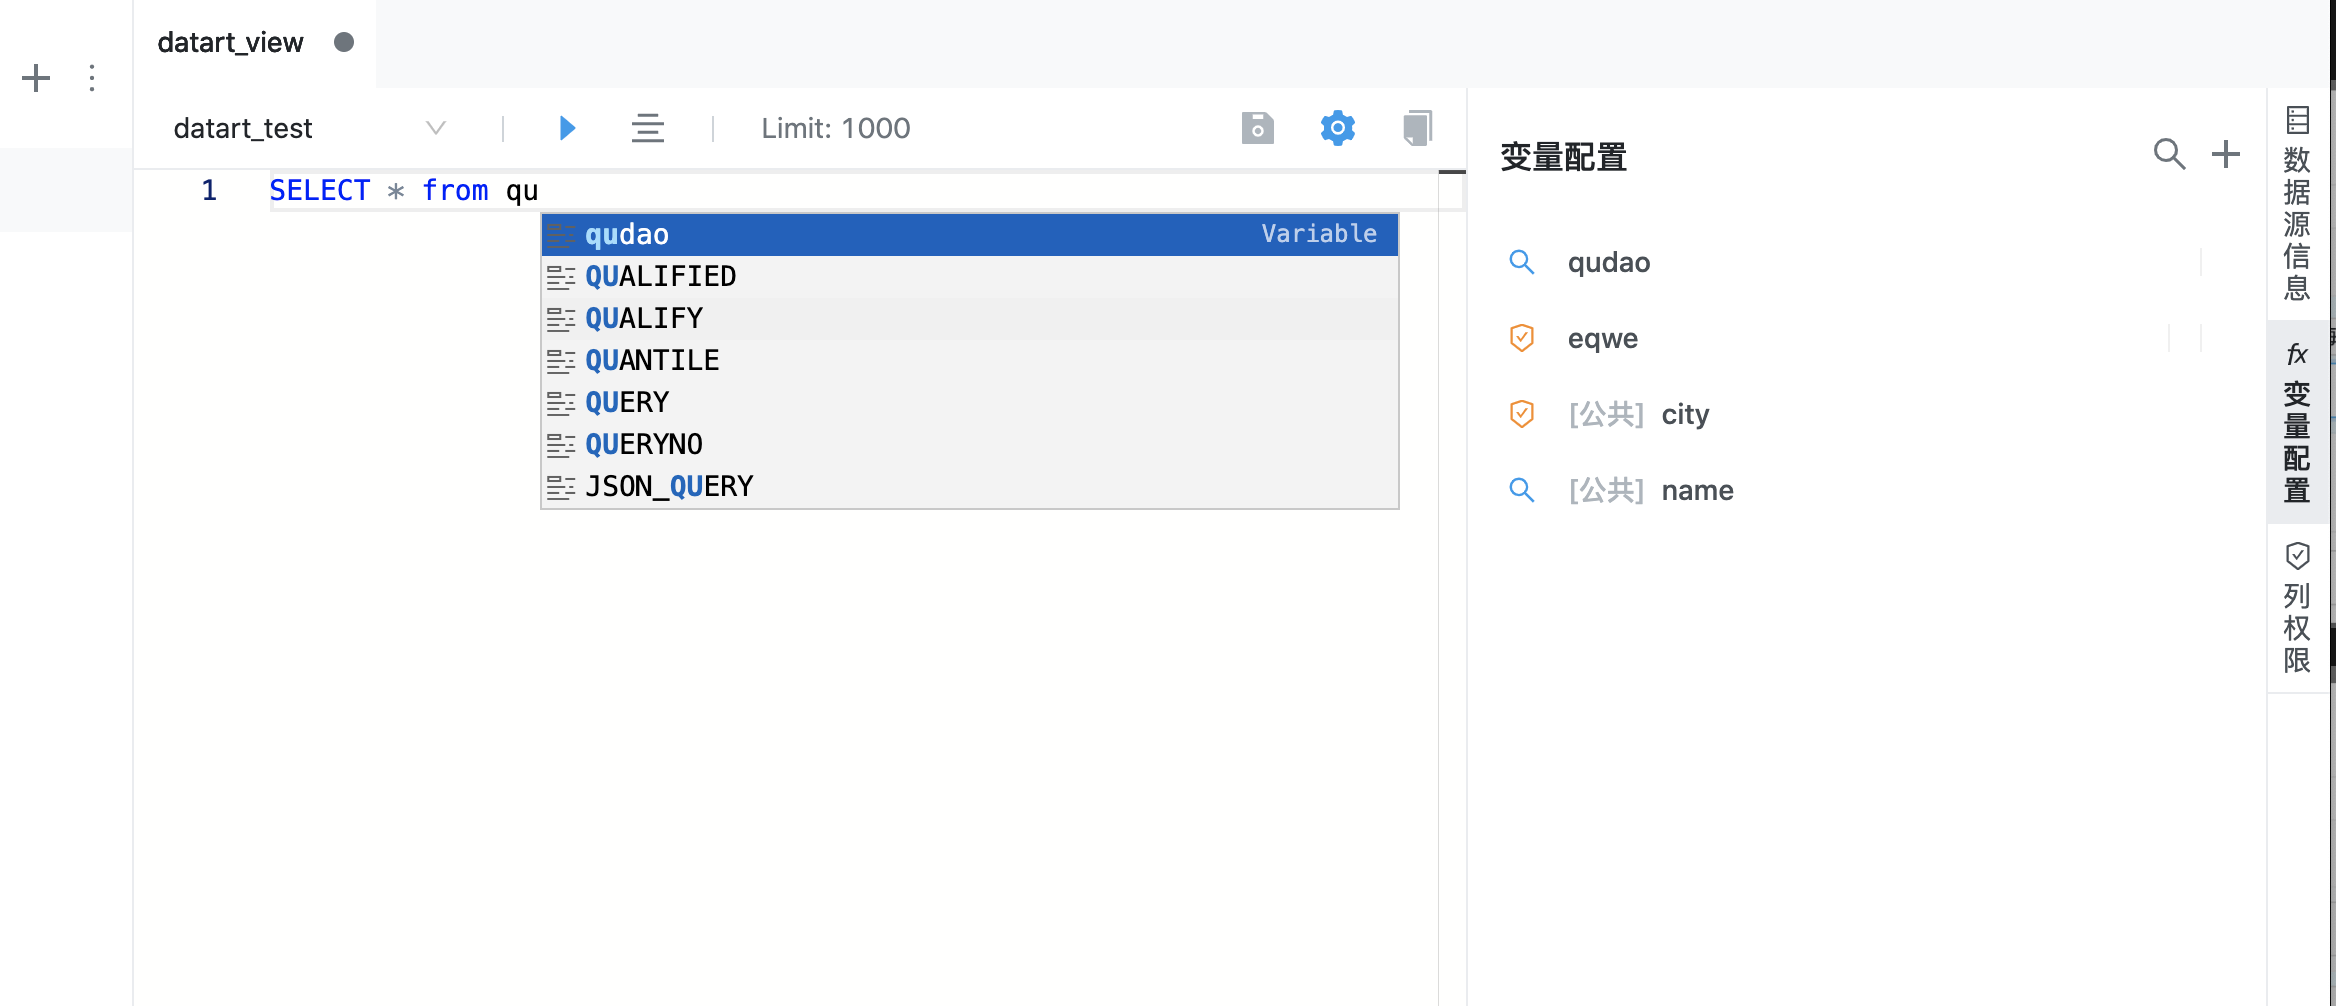Save the view with disk icon

[1257, 128]
